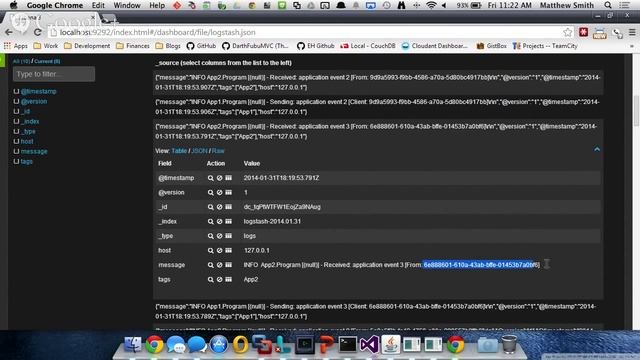Open the Development bookmarks folder
The height and width of the screenshot is (360, 640).
(87, 46)
